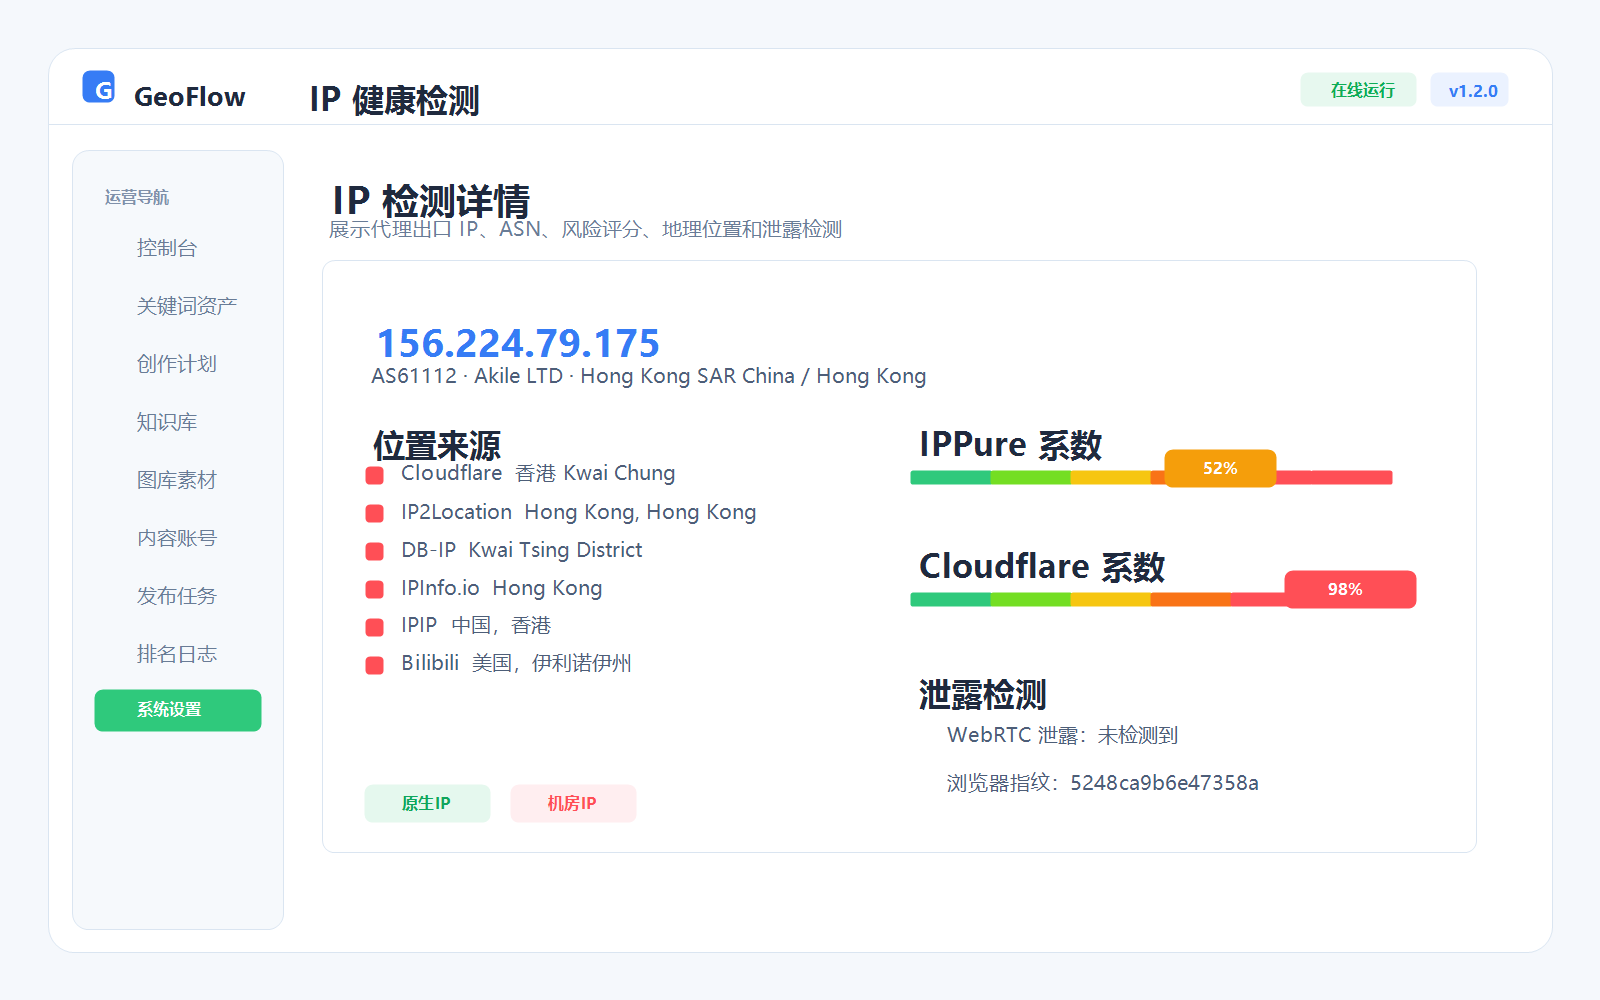Click the 52% IPPure score marker
Viewport: 1600px width, 1000px height.
(x=1220, y=468)
